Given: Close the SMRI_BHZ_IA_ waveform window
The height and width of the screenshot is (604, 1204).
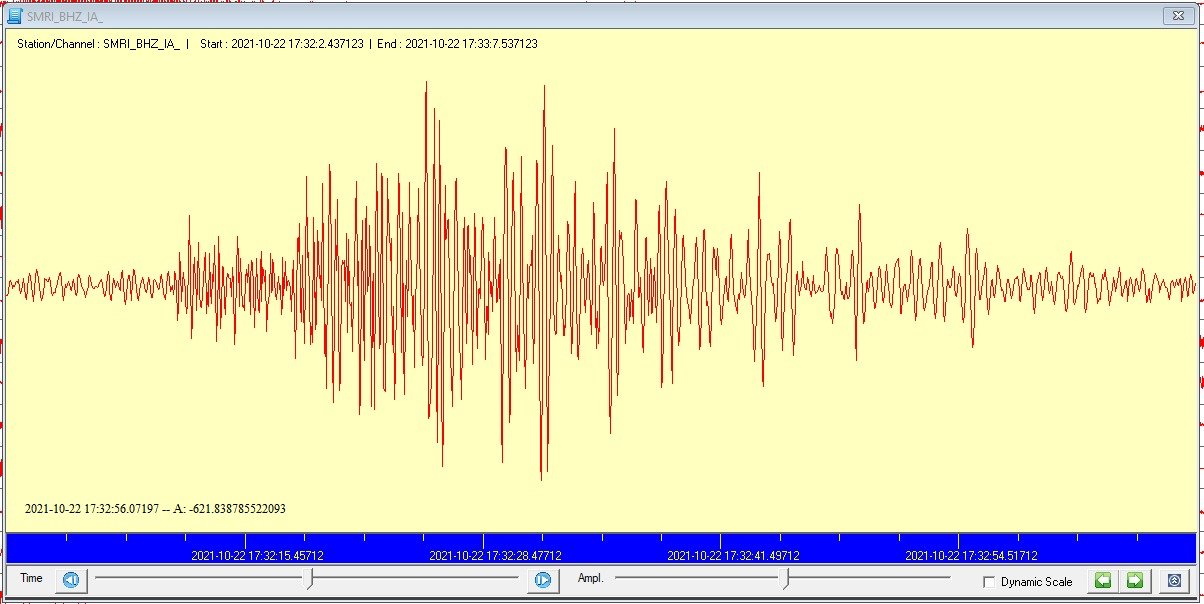Looking at the screenshot, I should tap(1175, 16).
